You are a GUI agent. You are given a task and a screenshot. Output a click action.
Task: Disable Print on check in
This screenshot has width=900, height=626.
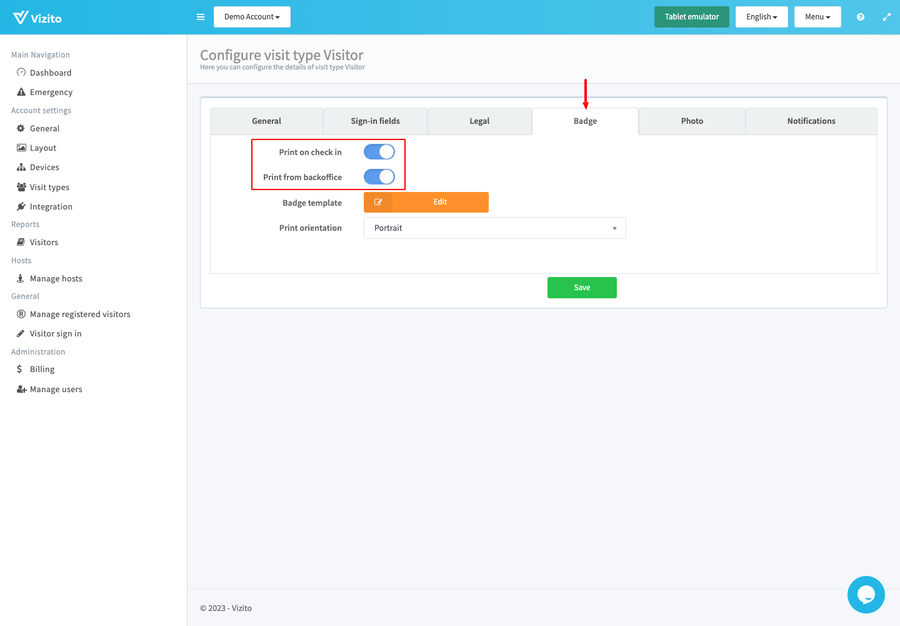click(x=380, y=151)
